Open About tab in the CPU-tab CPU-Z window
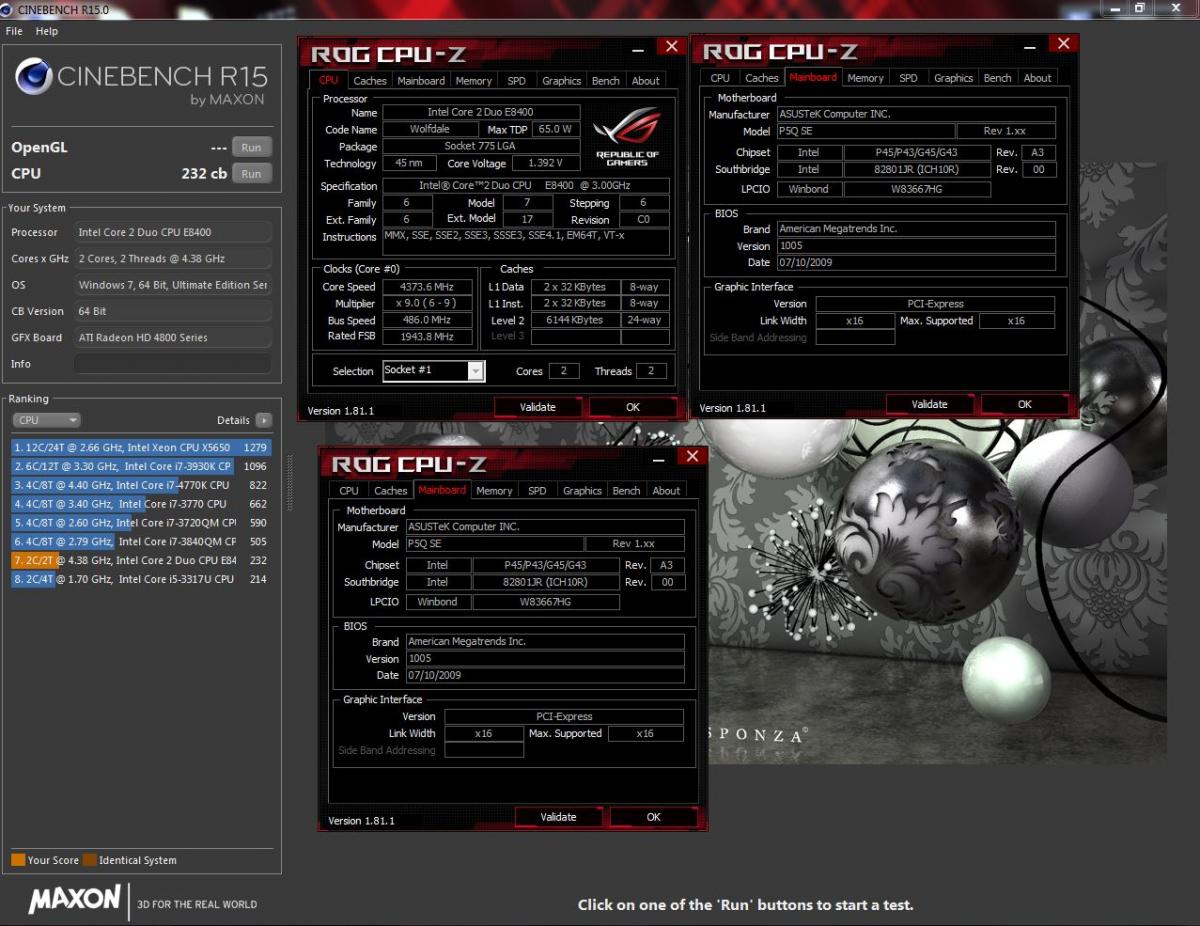The image size is (1200, 926). click(645, 81)
